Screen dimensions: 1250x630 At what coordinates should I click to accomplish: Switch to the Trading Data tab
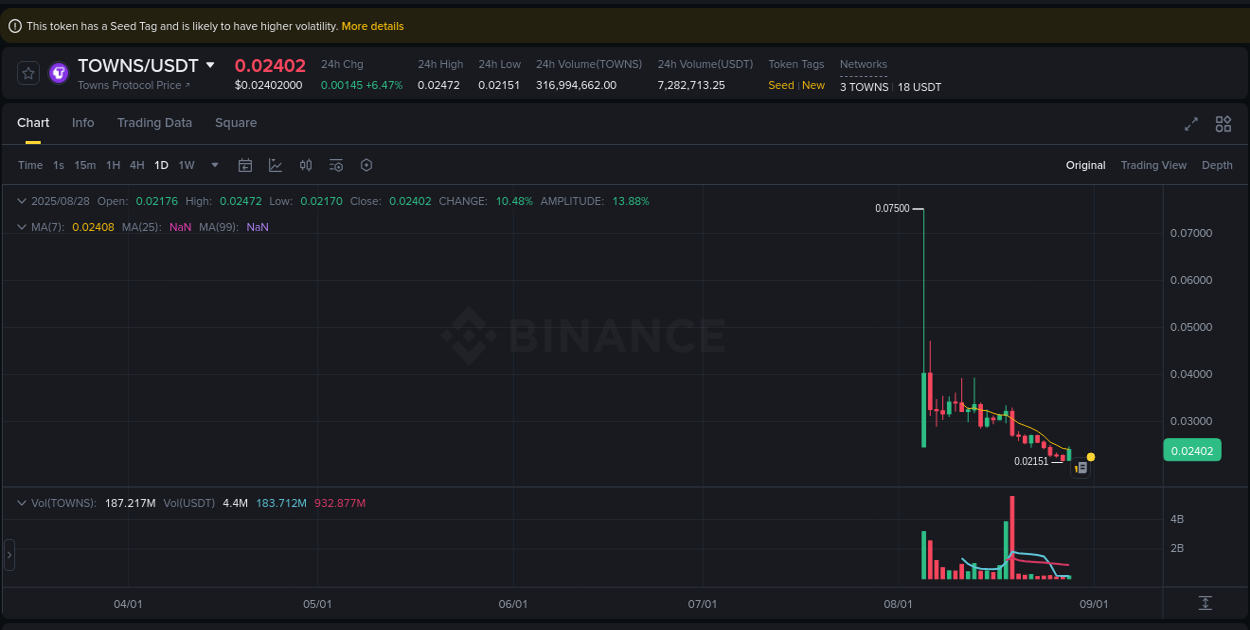coord(154,122)
